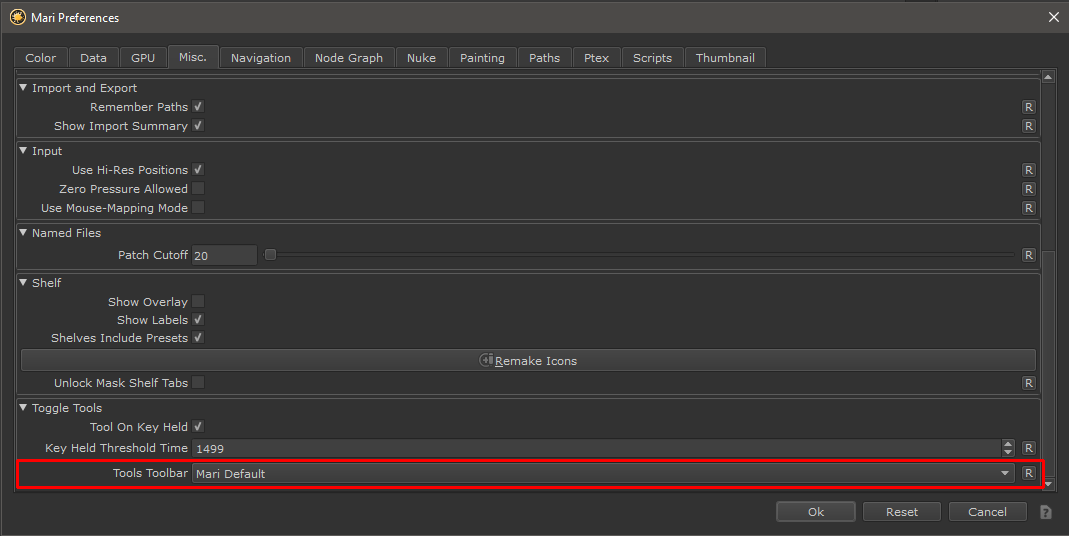1069x536 pixels.
Task: Disable the Remember Paths checkbox
Action: click(198, 107)
